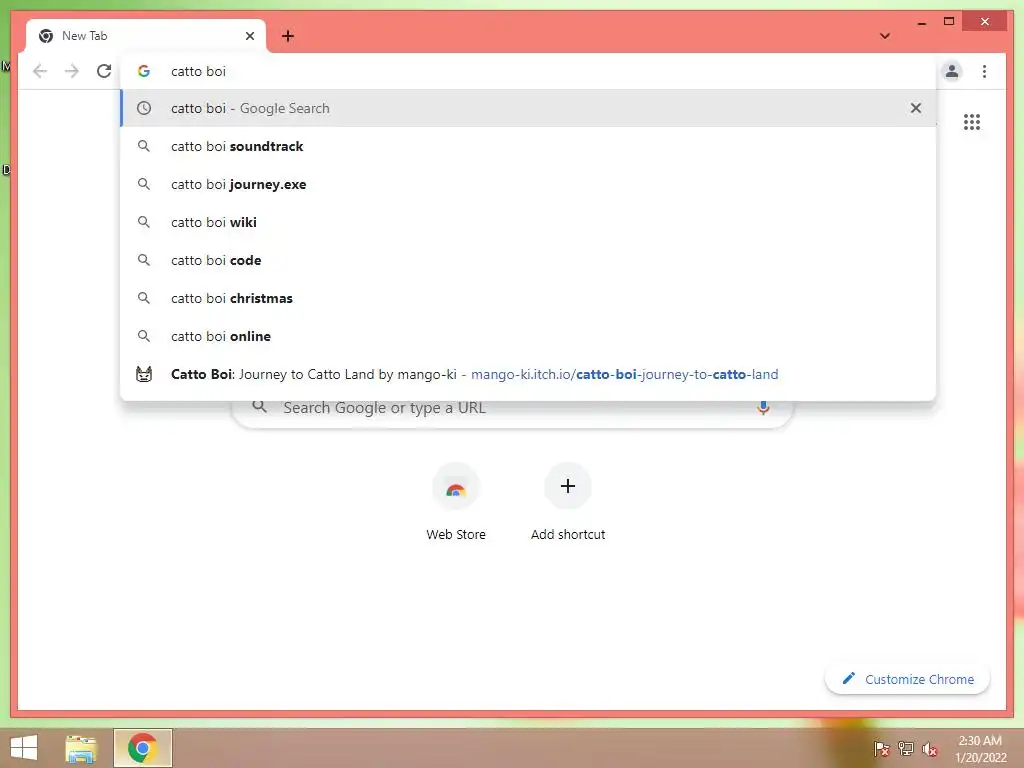This screenshot has height=768, width=1024.
Task: Click the magnifier icon beside 'catto boi wiki'
Action: coord(144,222)
